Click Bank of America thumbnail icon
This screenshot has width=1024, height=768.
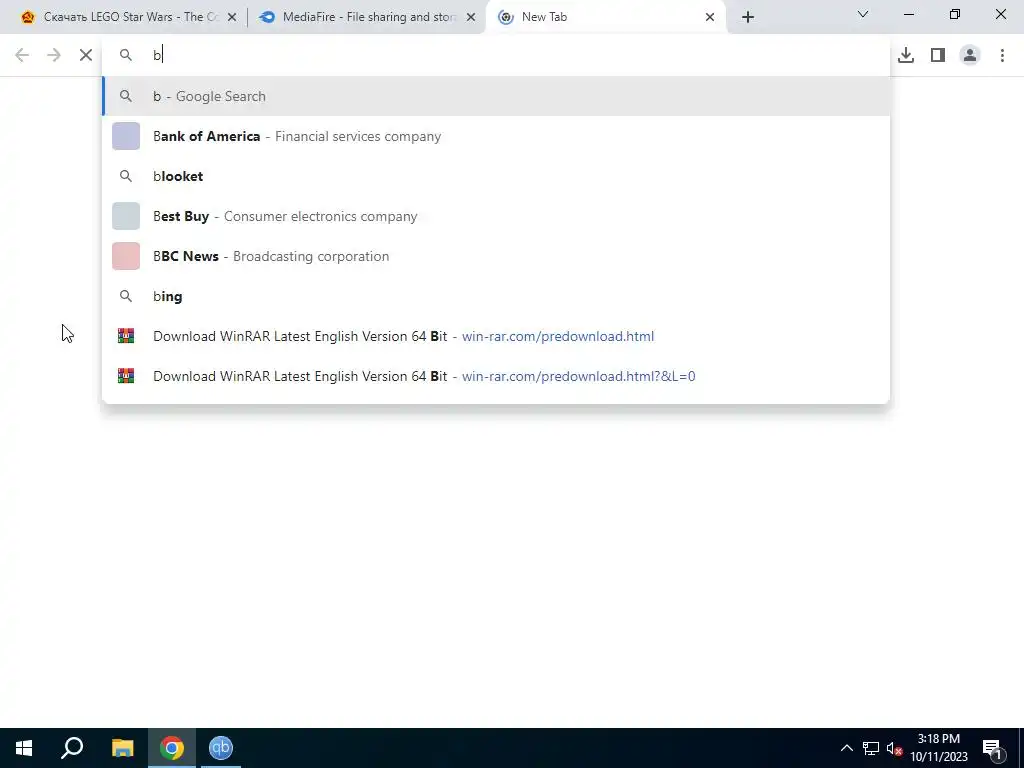click(126, 136)
